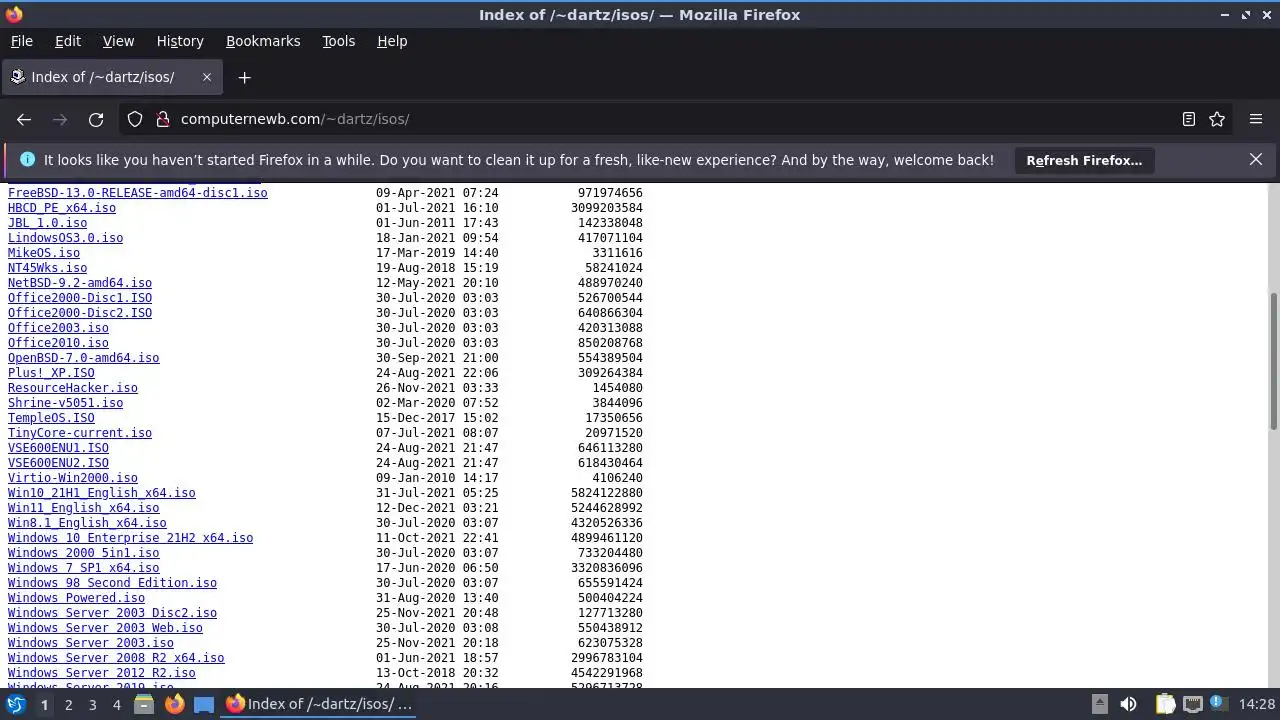Open the Bookmarks menu
1280x720 pixels.
tap(263, 41)
